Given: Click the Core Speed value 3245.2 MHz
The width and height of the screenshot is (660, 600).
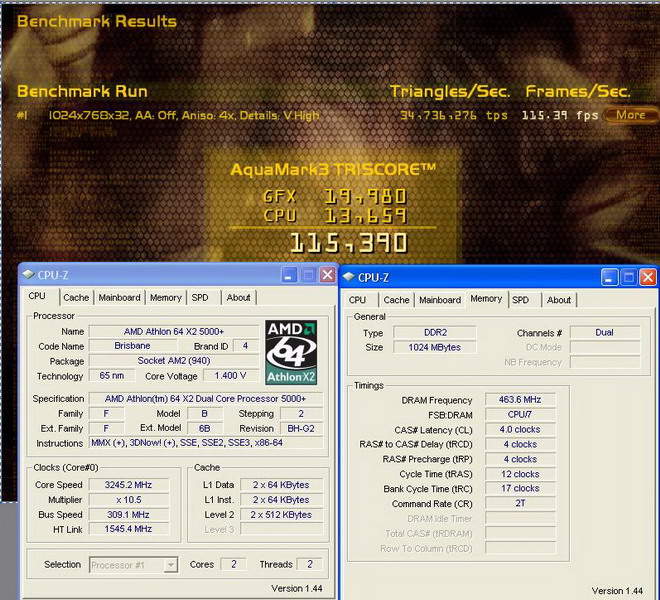Looking at the screenshot, I should coord(128,485).
